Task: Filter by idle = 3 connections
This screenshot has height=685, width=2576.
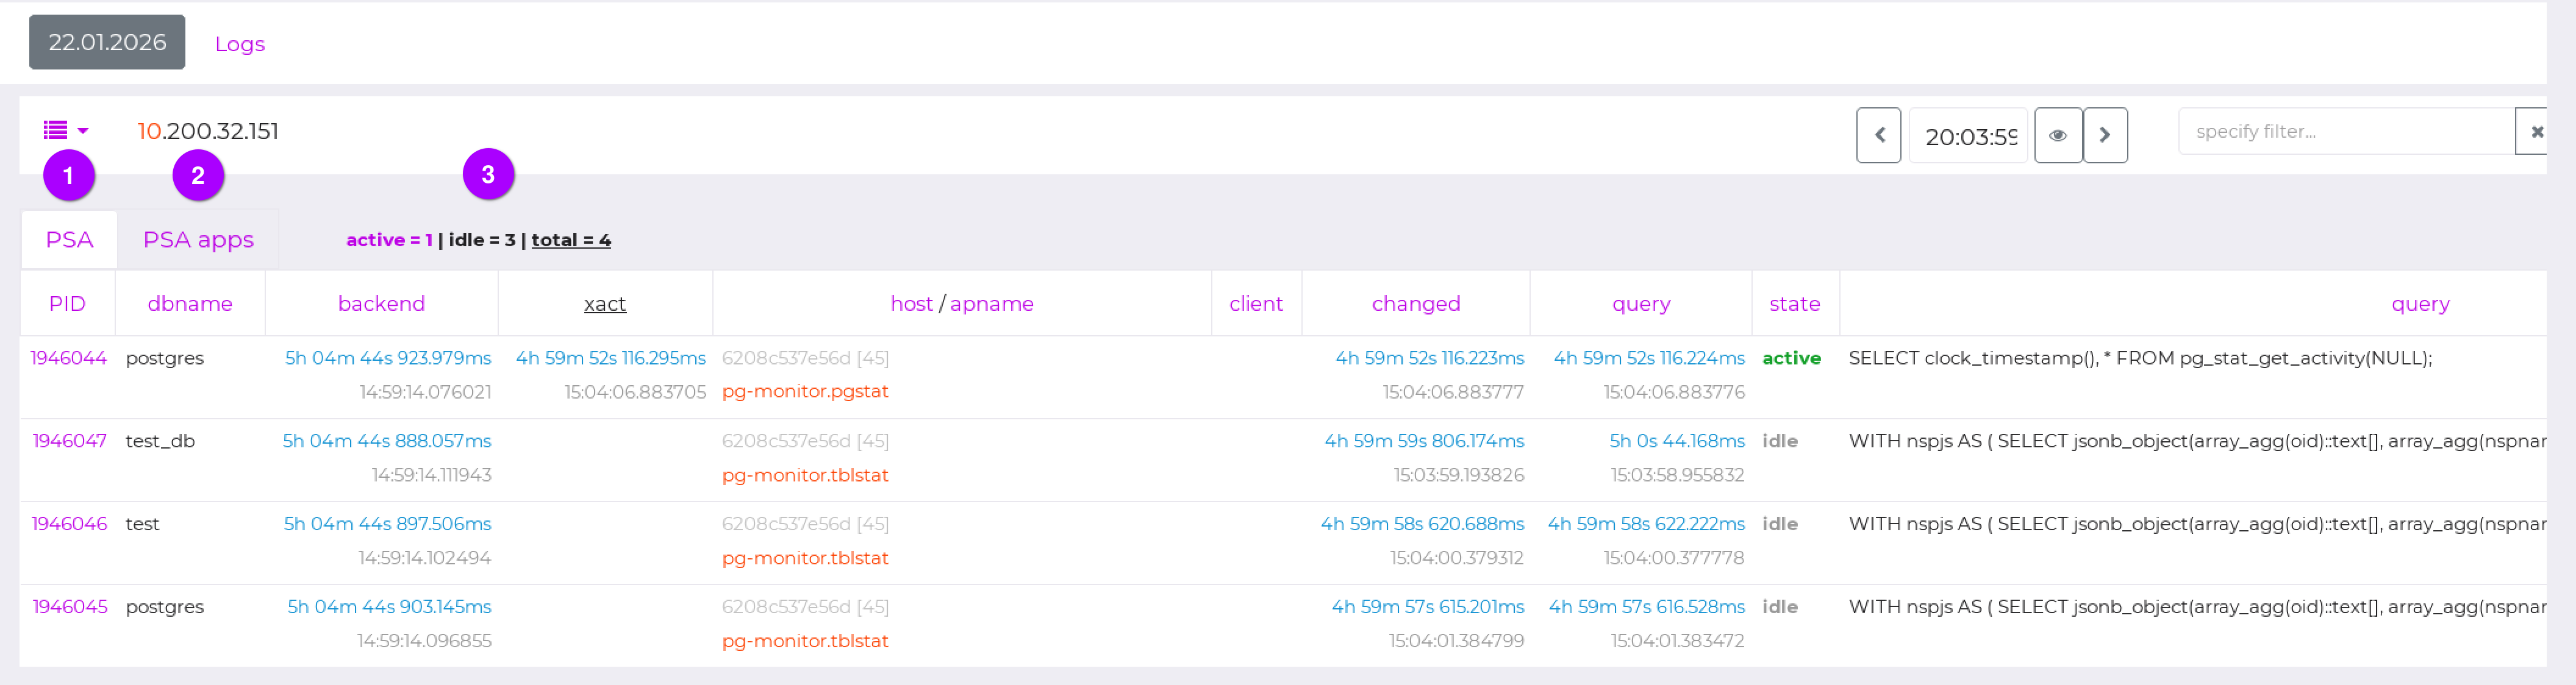Action: tap(481, 240)
